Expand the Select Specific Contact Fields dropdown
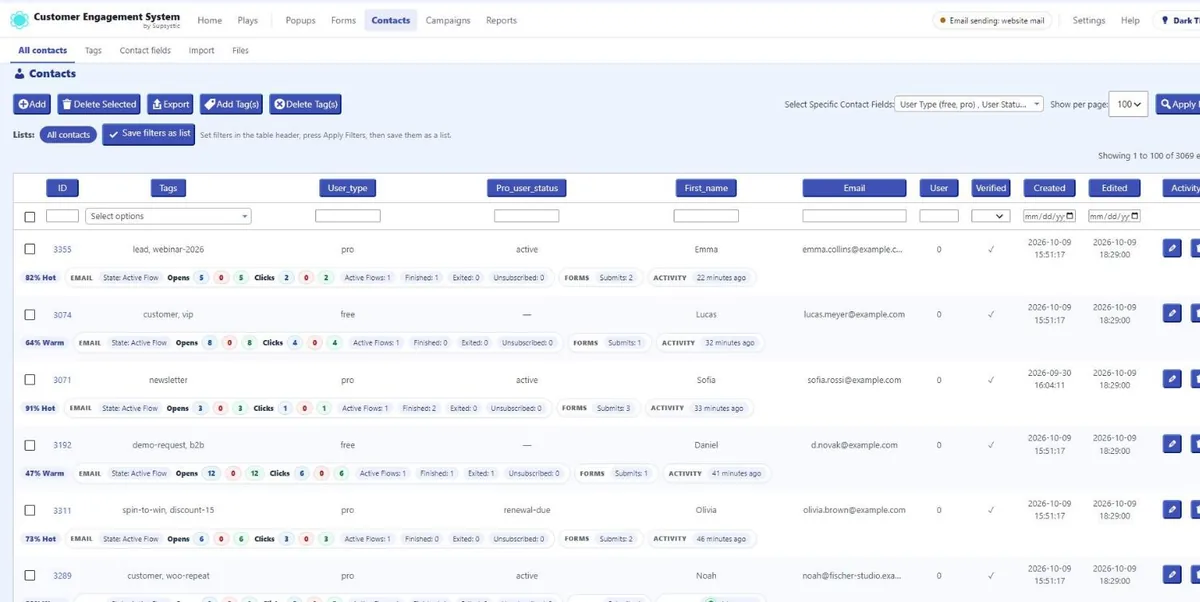Viewport: 1200px width, 602px height. (969, 104)
